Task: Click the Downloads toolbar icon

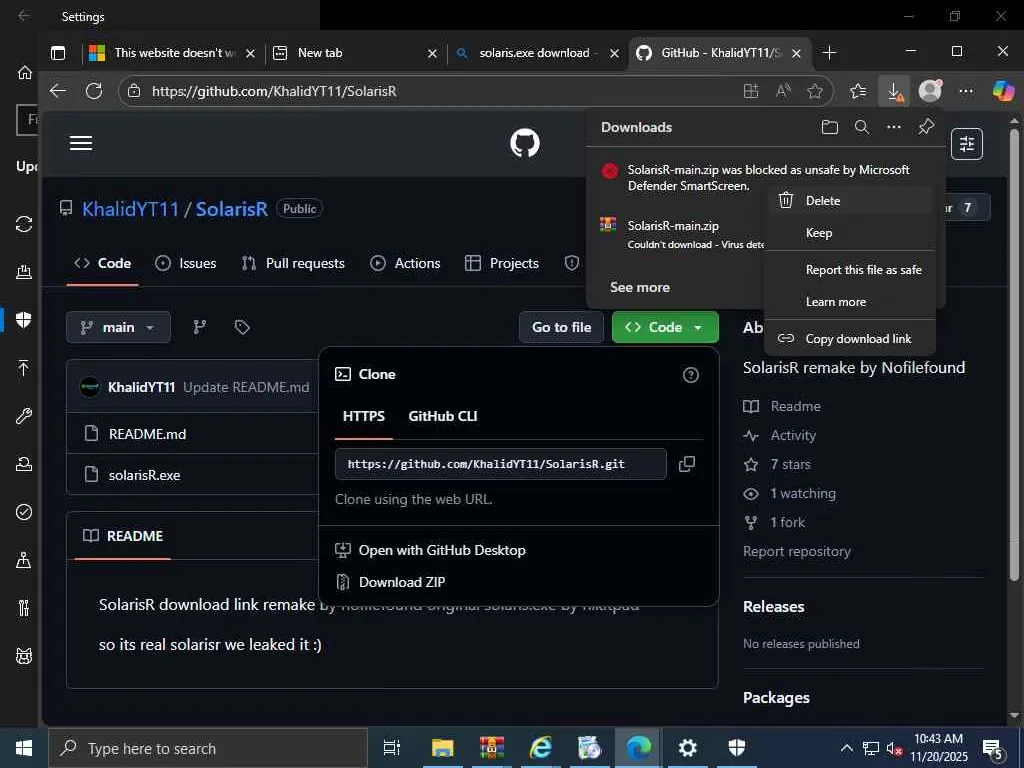Action: coord(894,91)
